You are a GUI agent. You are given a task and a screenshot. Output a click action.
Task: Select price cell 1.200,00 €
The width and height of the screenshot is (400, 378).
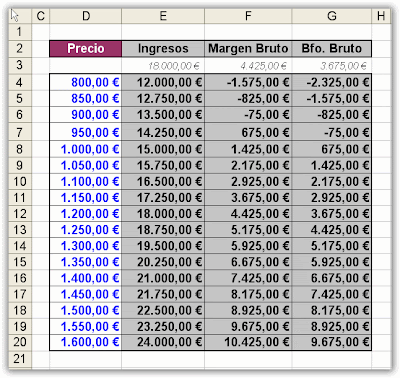86,214
